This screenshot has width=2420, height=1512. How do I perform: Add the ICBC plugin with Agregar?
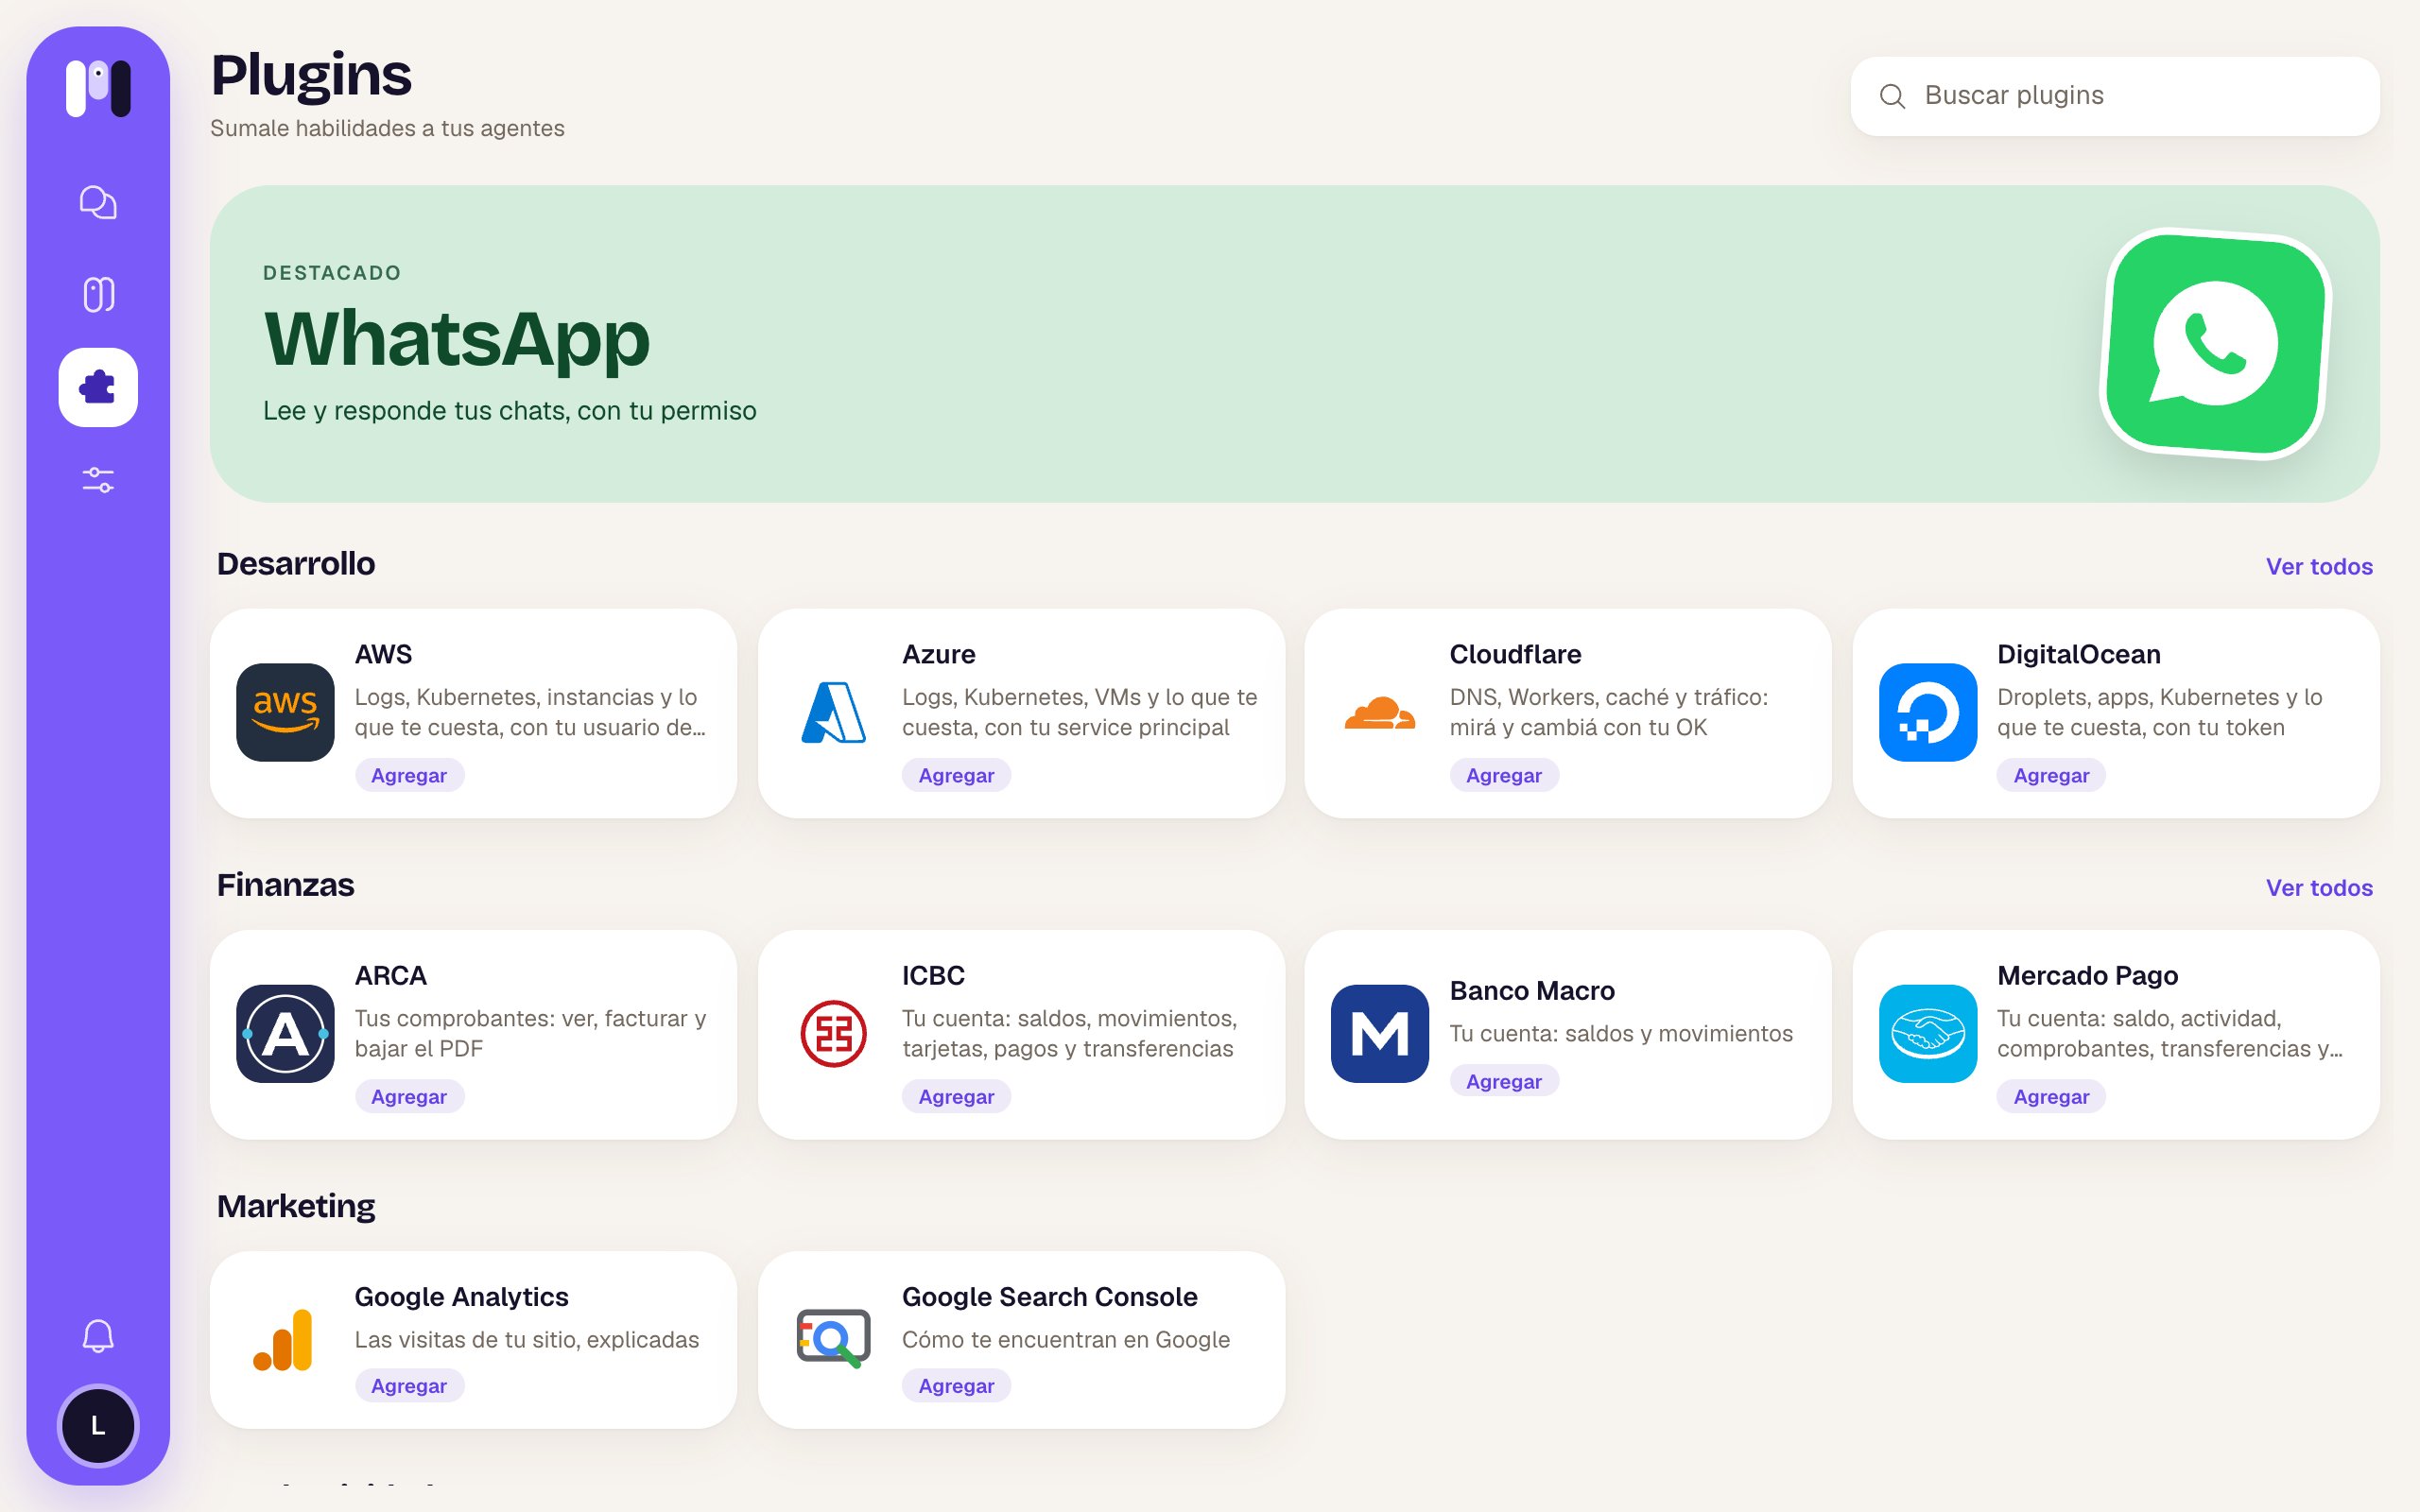pyautogui.click(x=956, y=1096)
